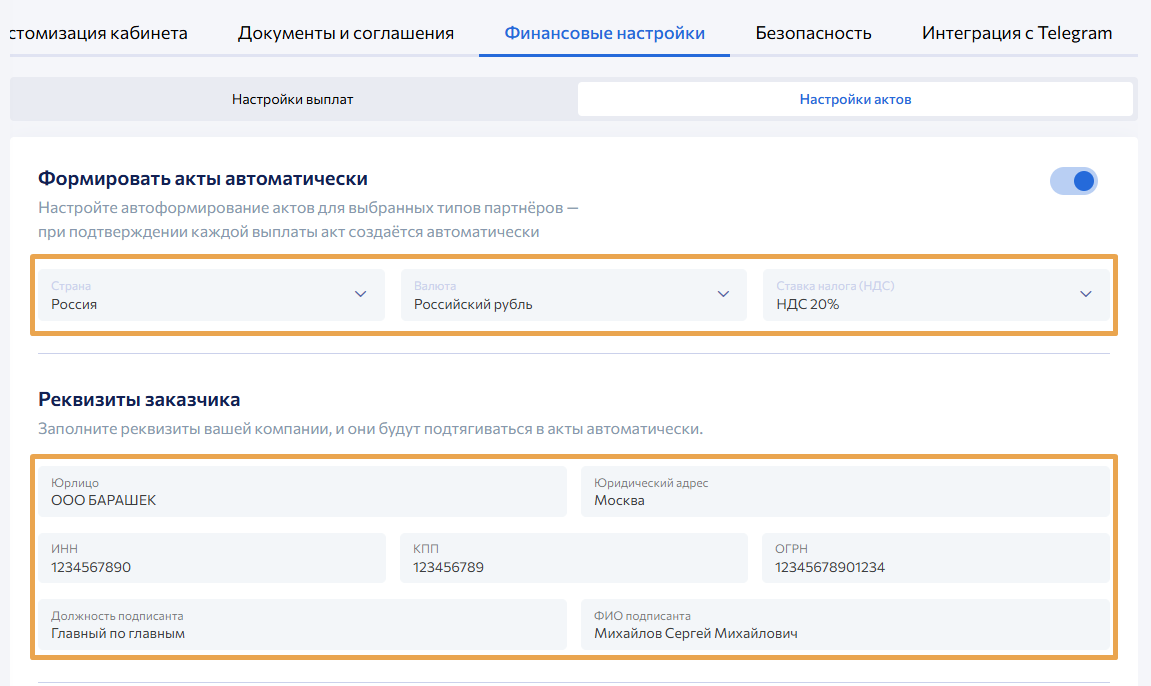Open the Страна dropdown with Россия

click(210, 295)
